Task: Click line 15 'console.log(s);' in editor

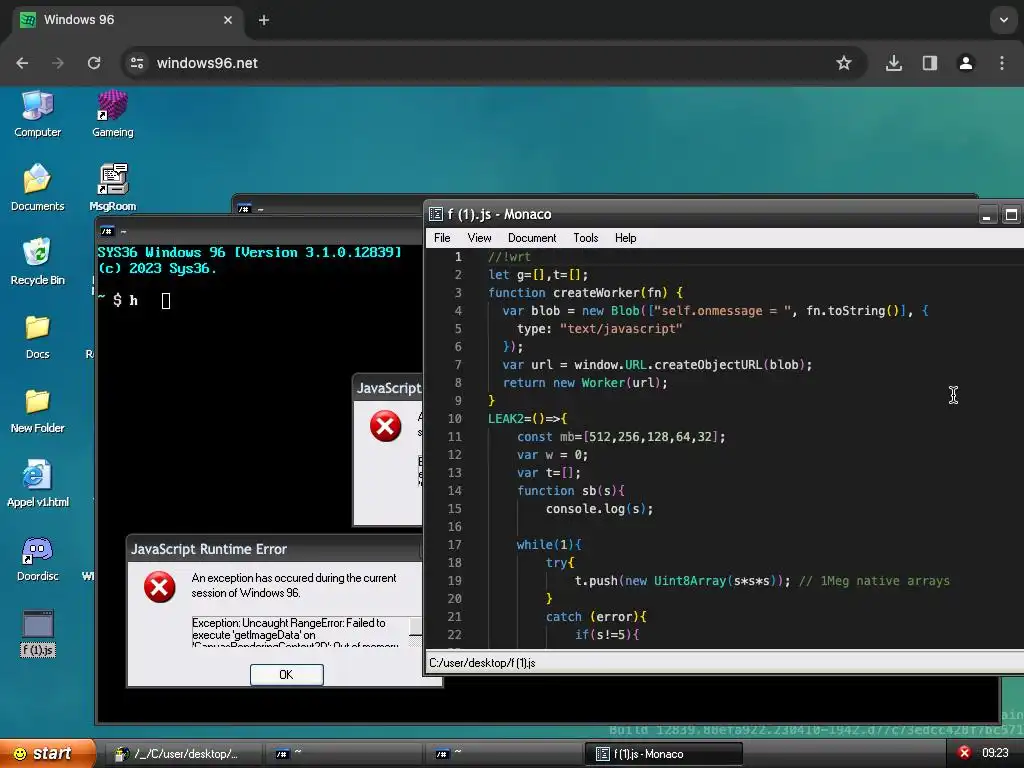Action: [600, 509]
